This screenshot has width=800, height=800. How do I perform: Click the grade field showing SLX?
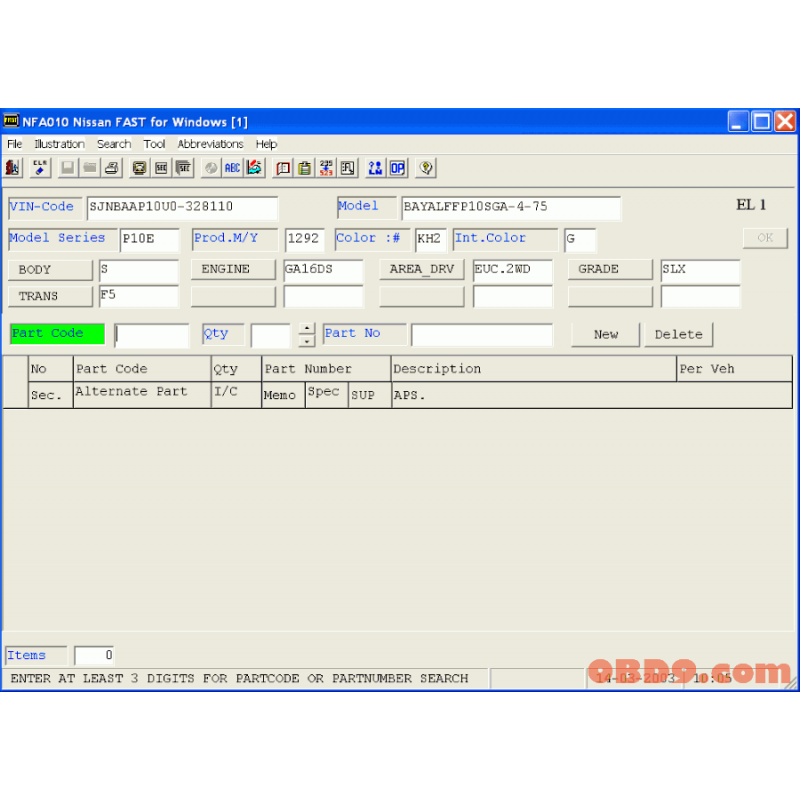(x=701, y=271)
